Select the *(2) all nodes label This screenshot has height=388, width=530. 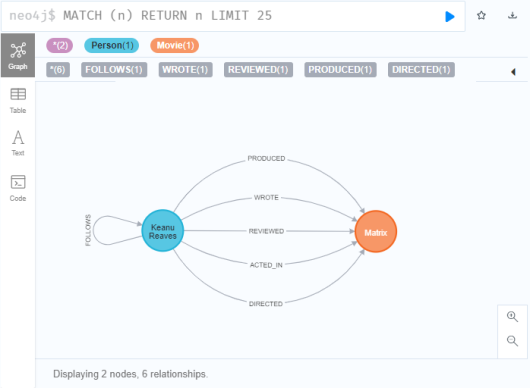59,45
